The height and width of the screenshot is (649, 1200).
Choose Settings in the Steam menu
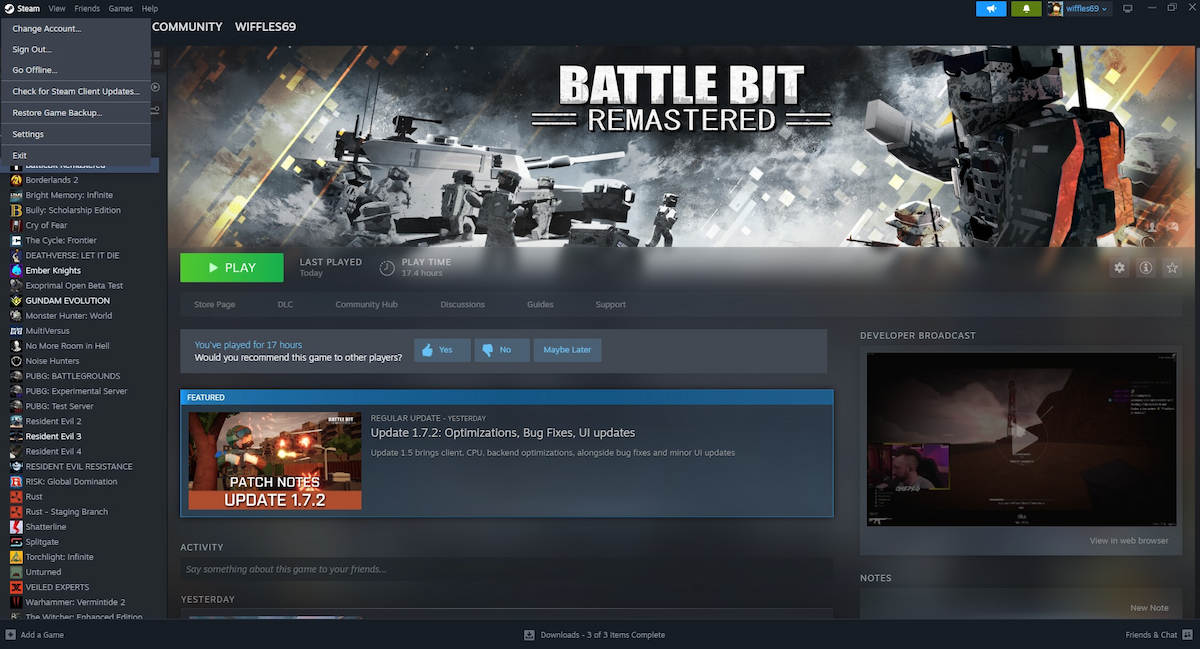pyautogui.click(x=28, y=134)
